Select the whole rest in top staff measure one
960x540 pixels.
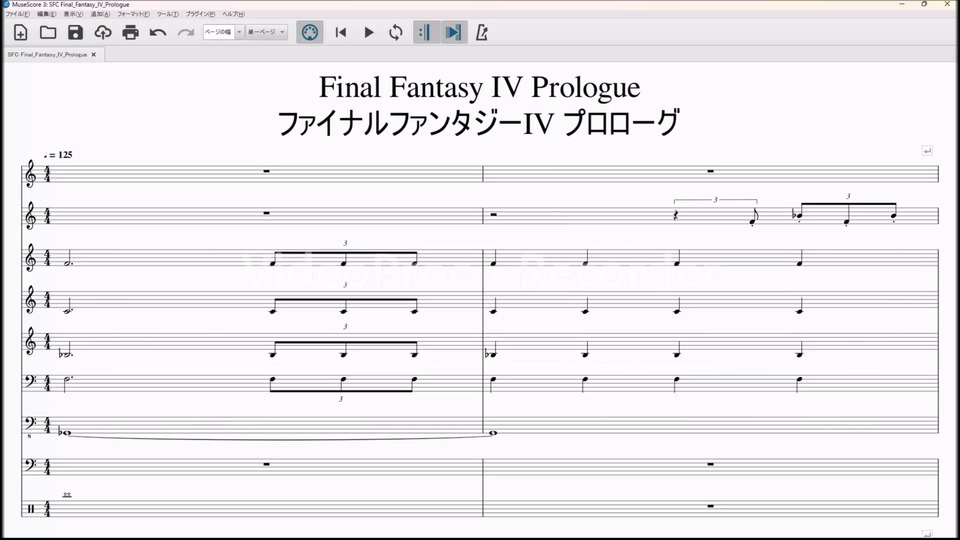[266, 171]
